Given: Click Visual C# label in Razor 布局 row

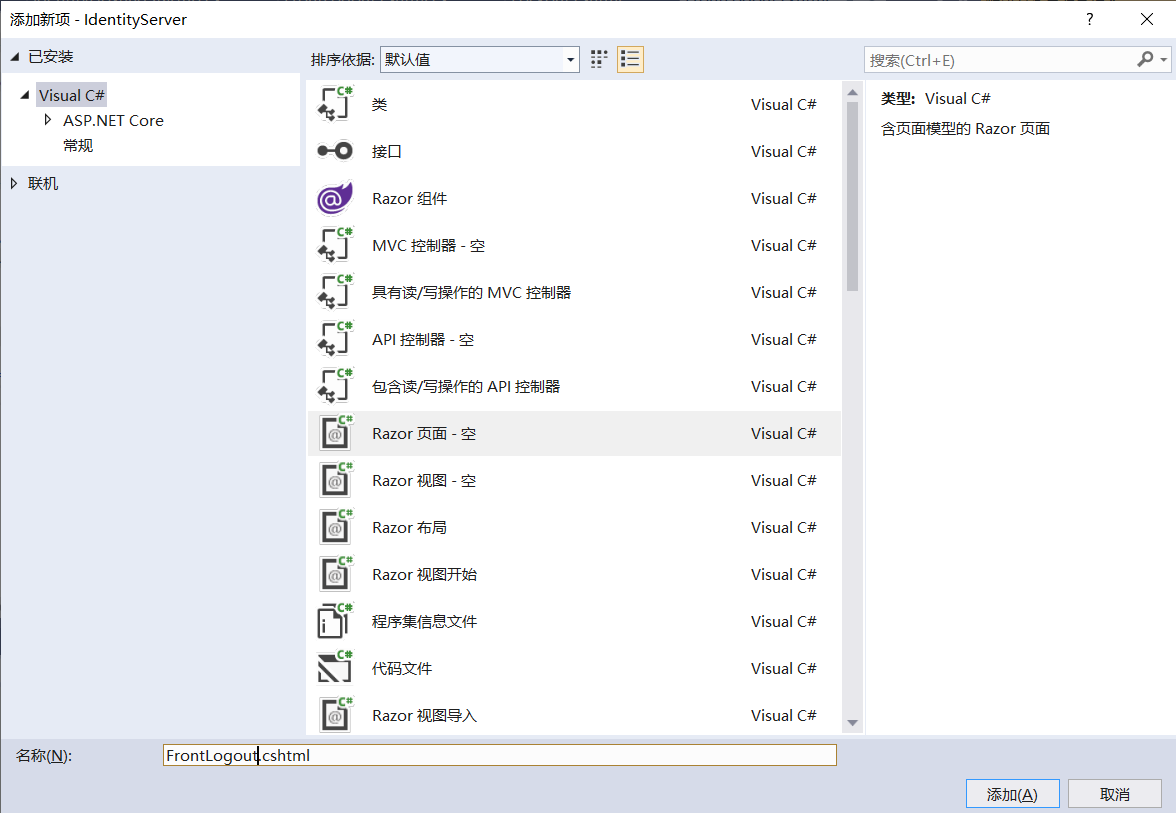Looking at the screenshot, I should [784, 527].
